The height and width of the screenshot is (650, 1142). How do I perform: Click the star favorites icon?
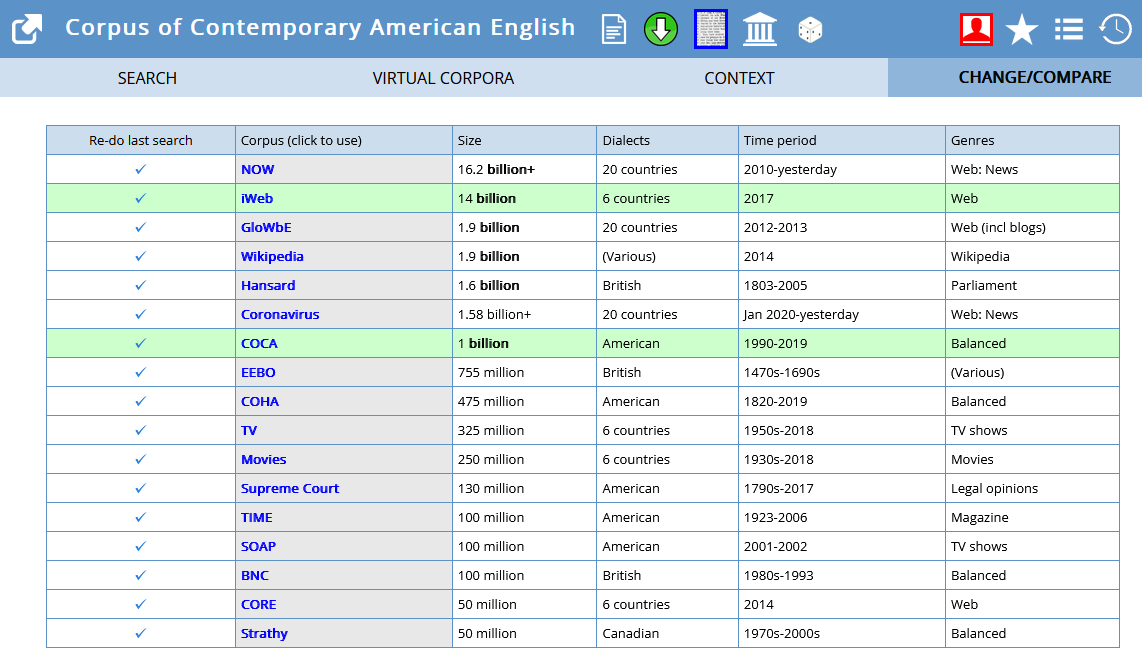point(1022,31)
